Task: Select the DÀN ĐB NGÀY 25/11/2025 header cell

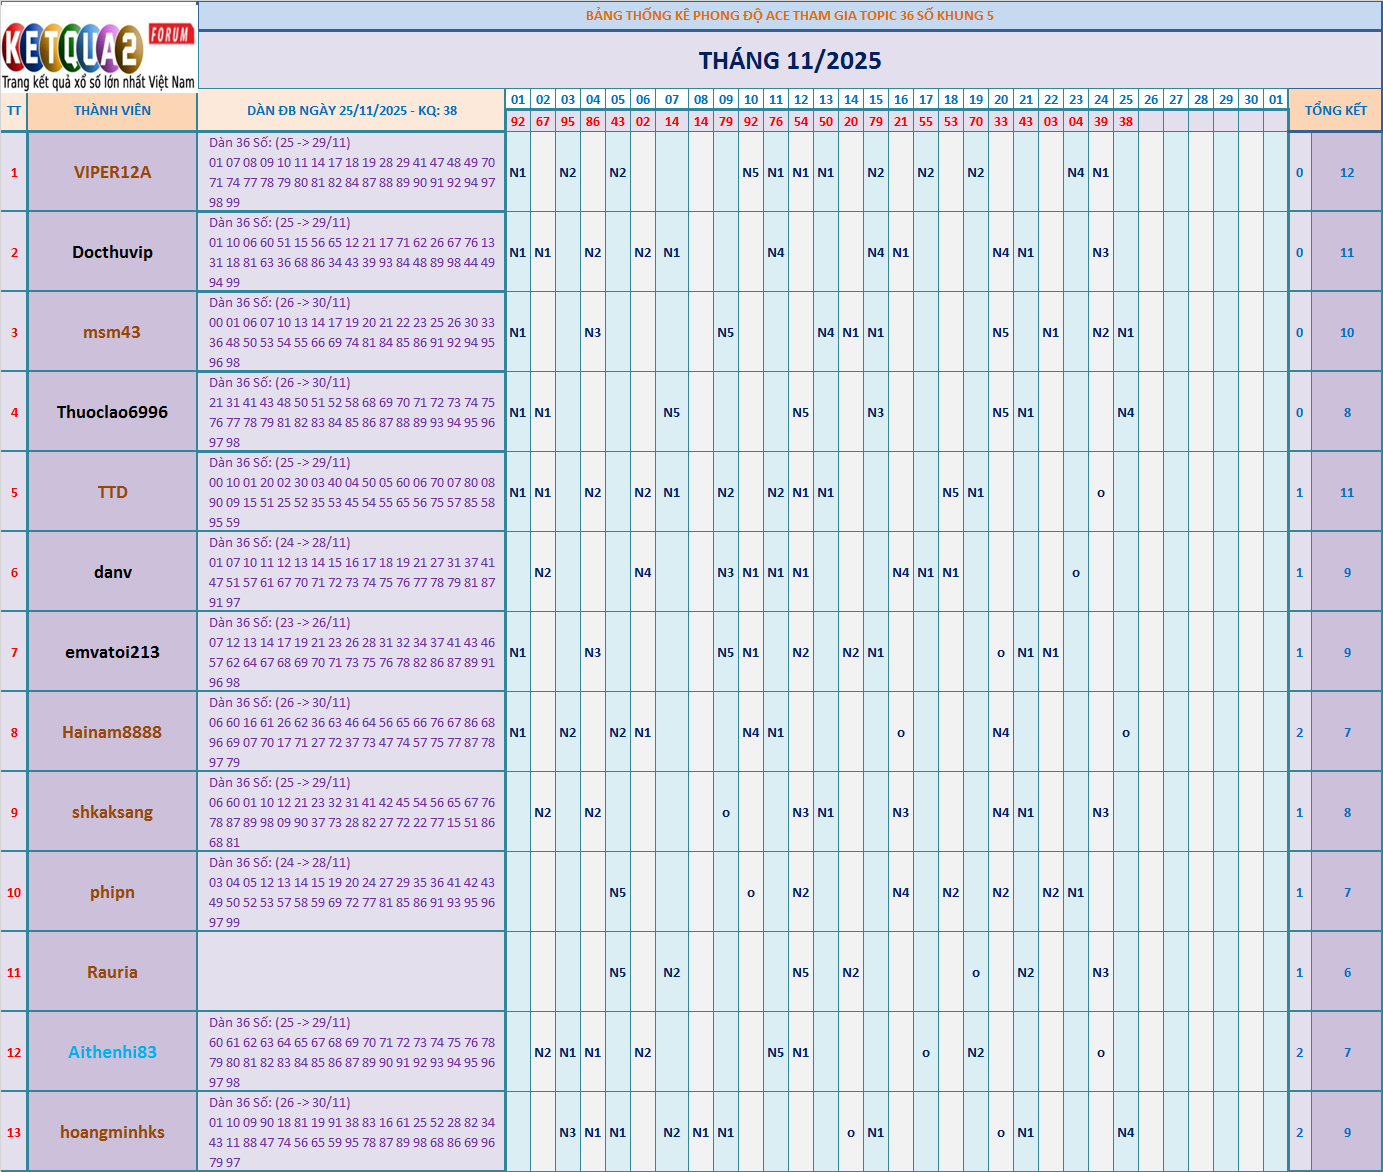Action: [351, 111]
